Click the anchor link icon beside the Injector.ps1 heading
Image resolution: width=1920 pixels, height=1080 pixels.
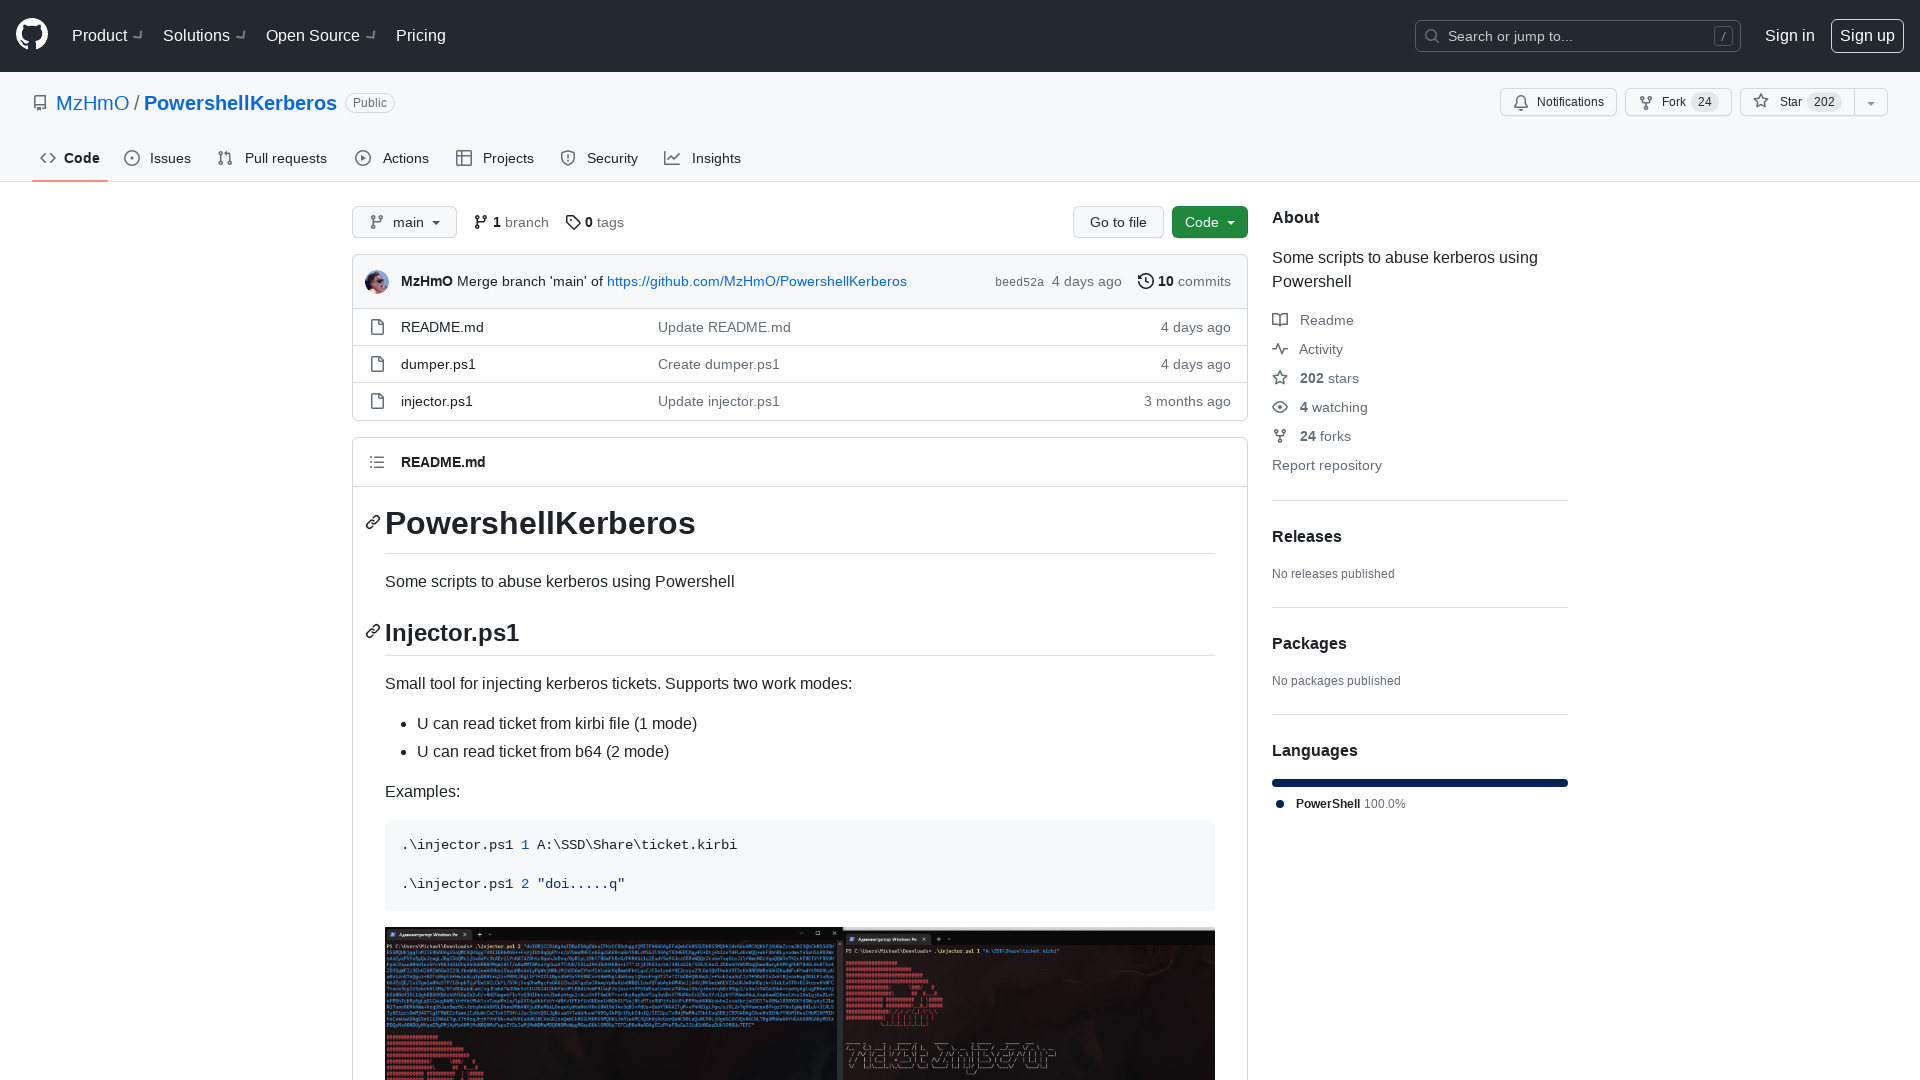pos(373,632)
